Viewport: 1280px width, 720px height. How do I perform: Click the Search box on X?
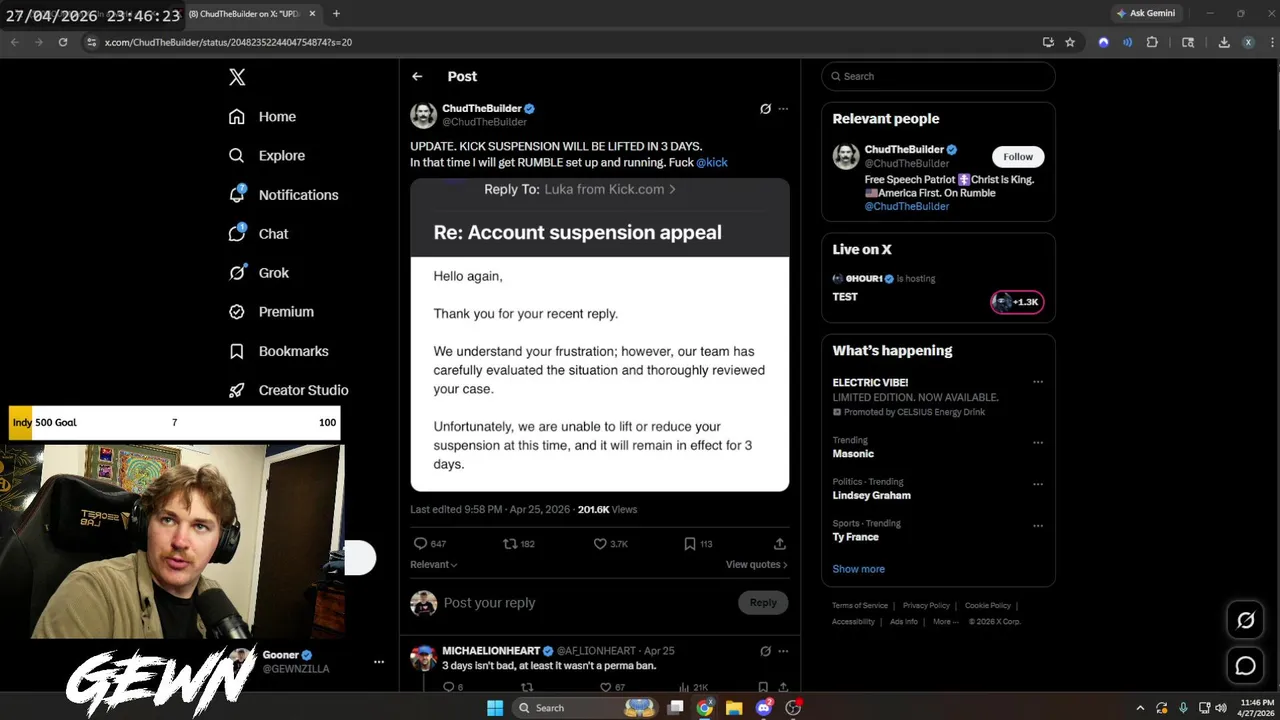pos(938,76)
